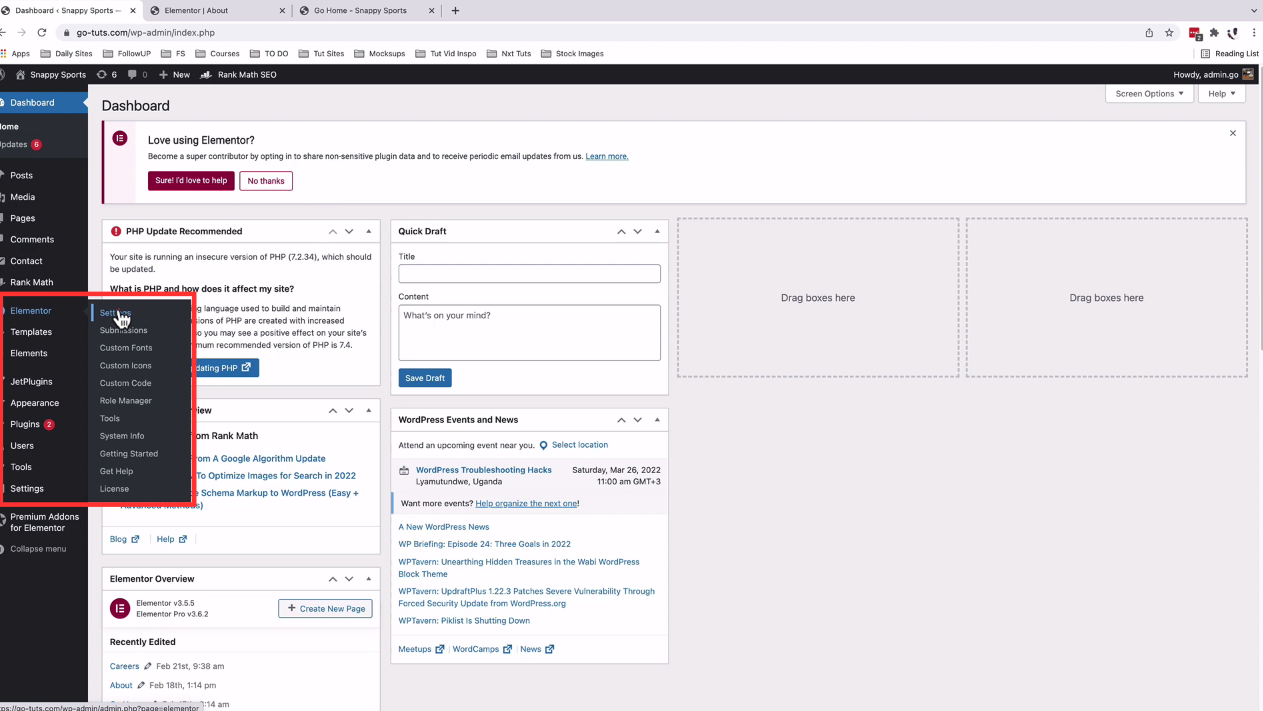The width and height of the screenshot is (1263, 711).
Task: Click the Quick Draft Title field
Action: coord(529,274)
